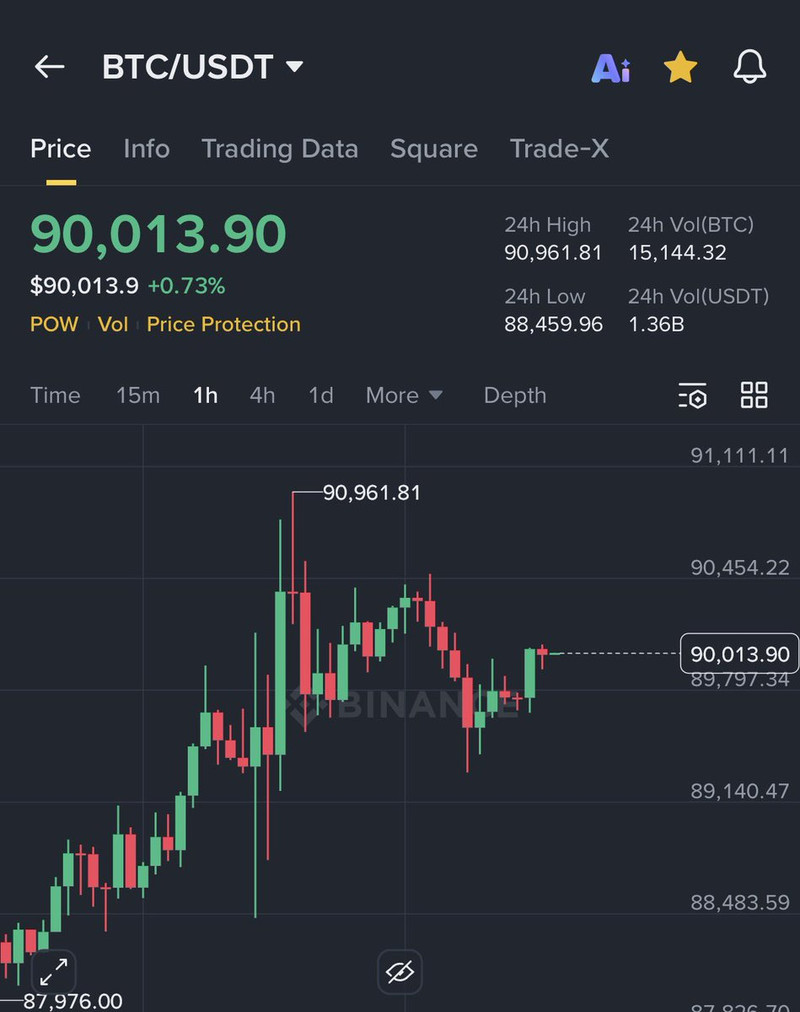Viewport: 800px width, 1012px height.
Task: Switch to the Info tab
Action: 146,149
